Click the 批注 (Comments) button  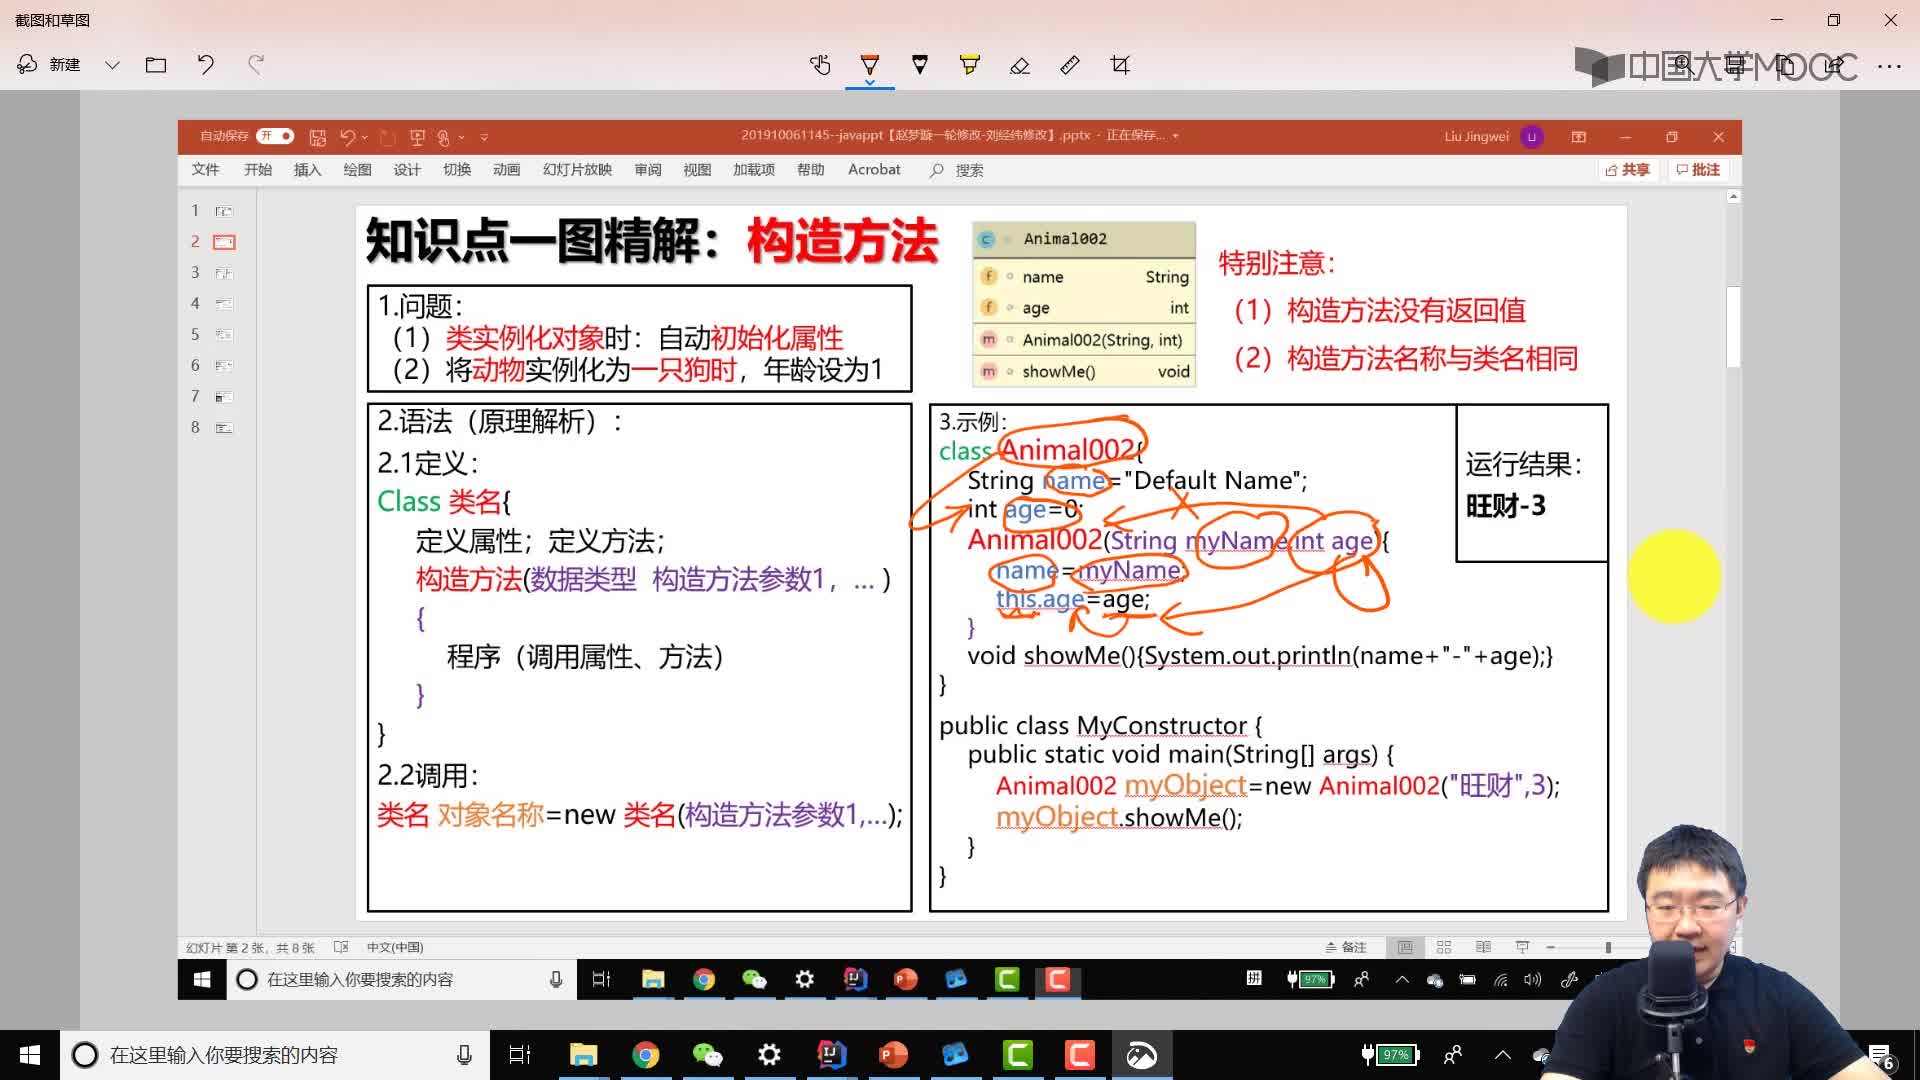[1700, 169]
